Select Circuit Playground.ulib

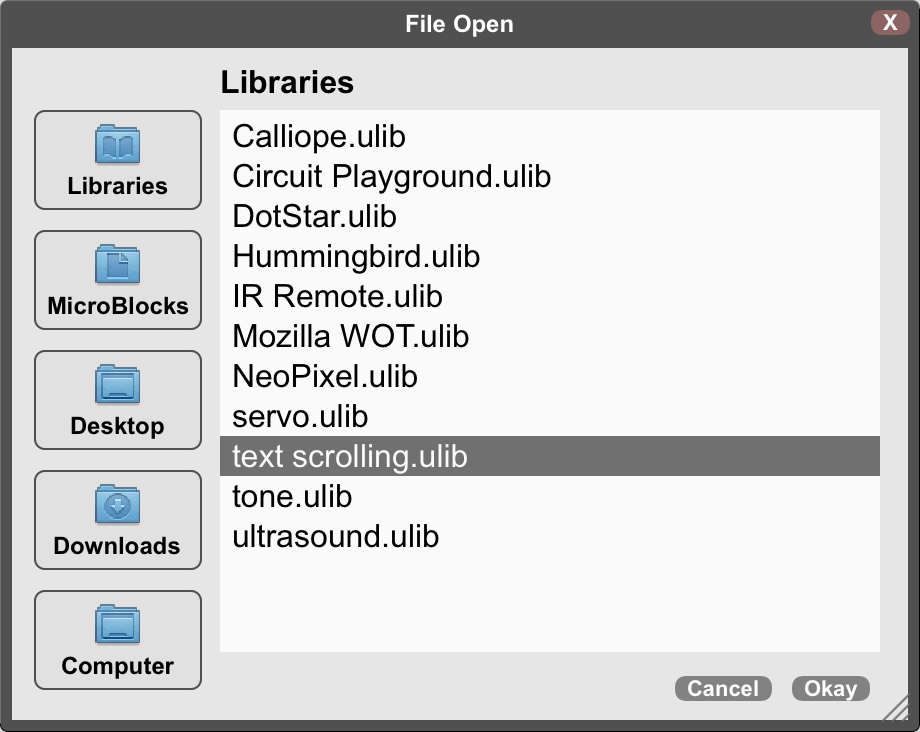[x=550, y=176]
